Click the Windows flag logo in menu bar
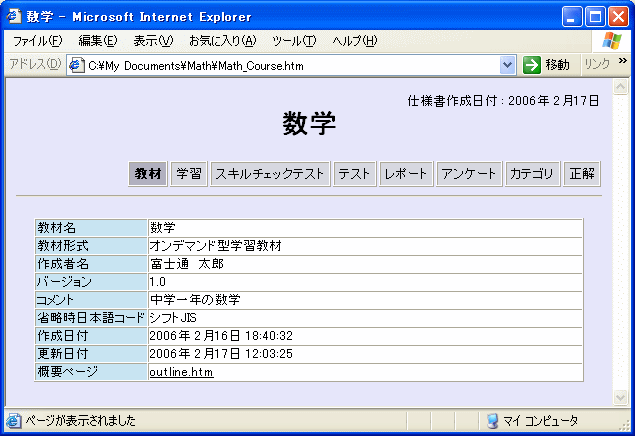Viewport: 635px width, 436px height. 612,41
